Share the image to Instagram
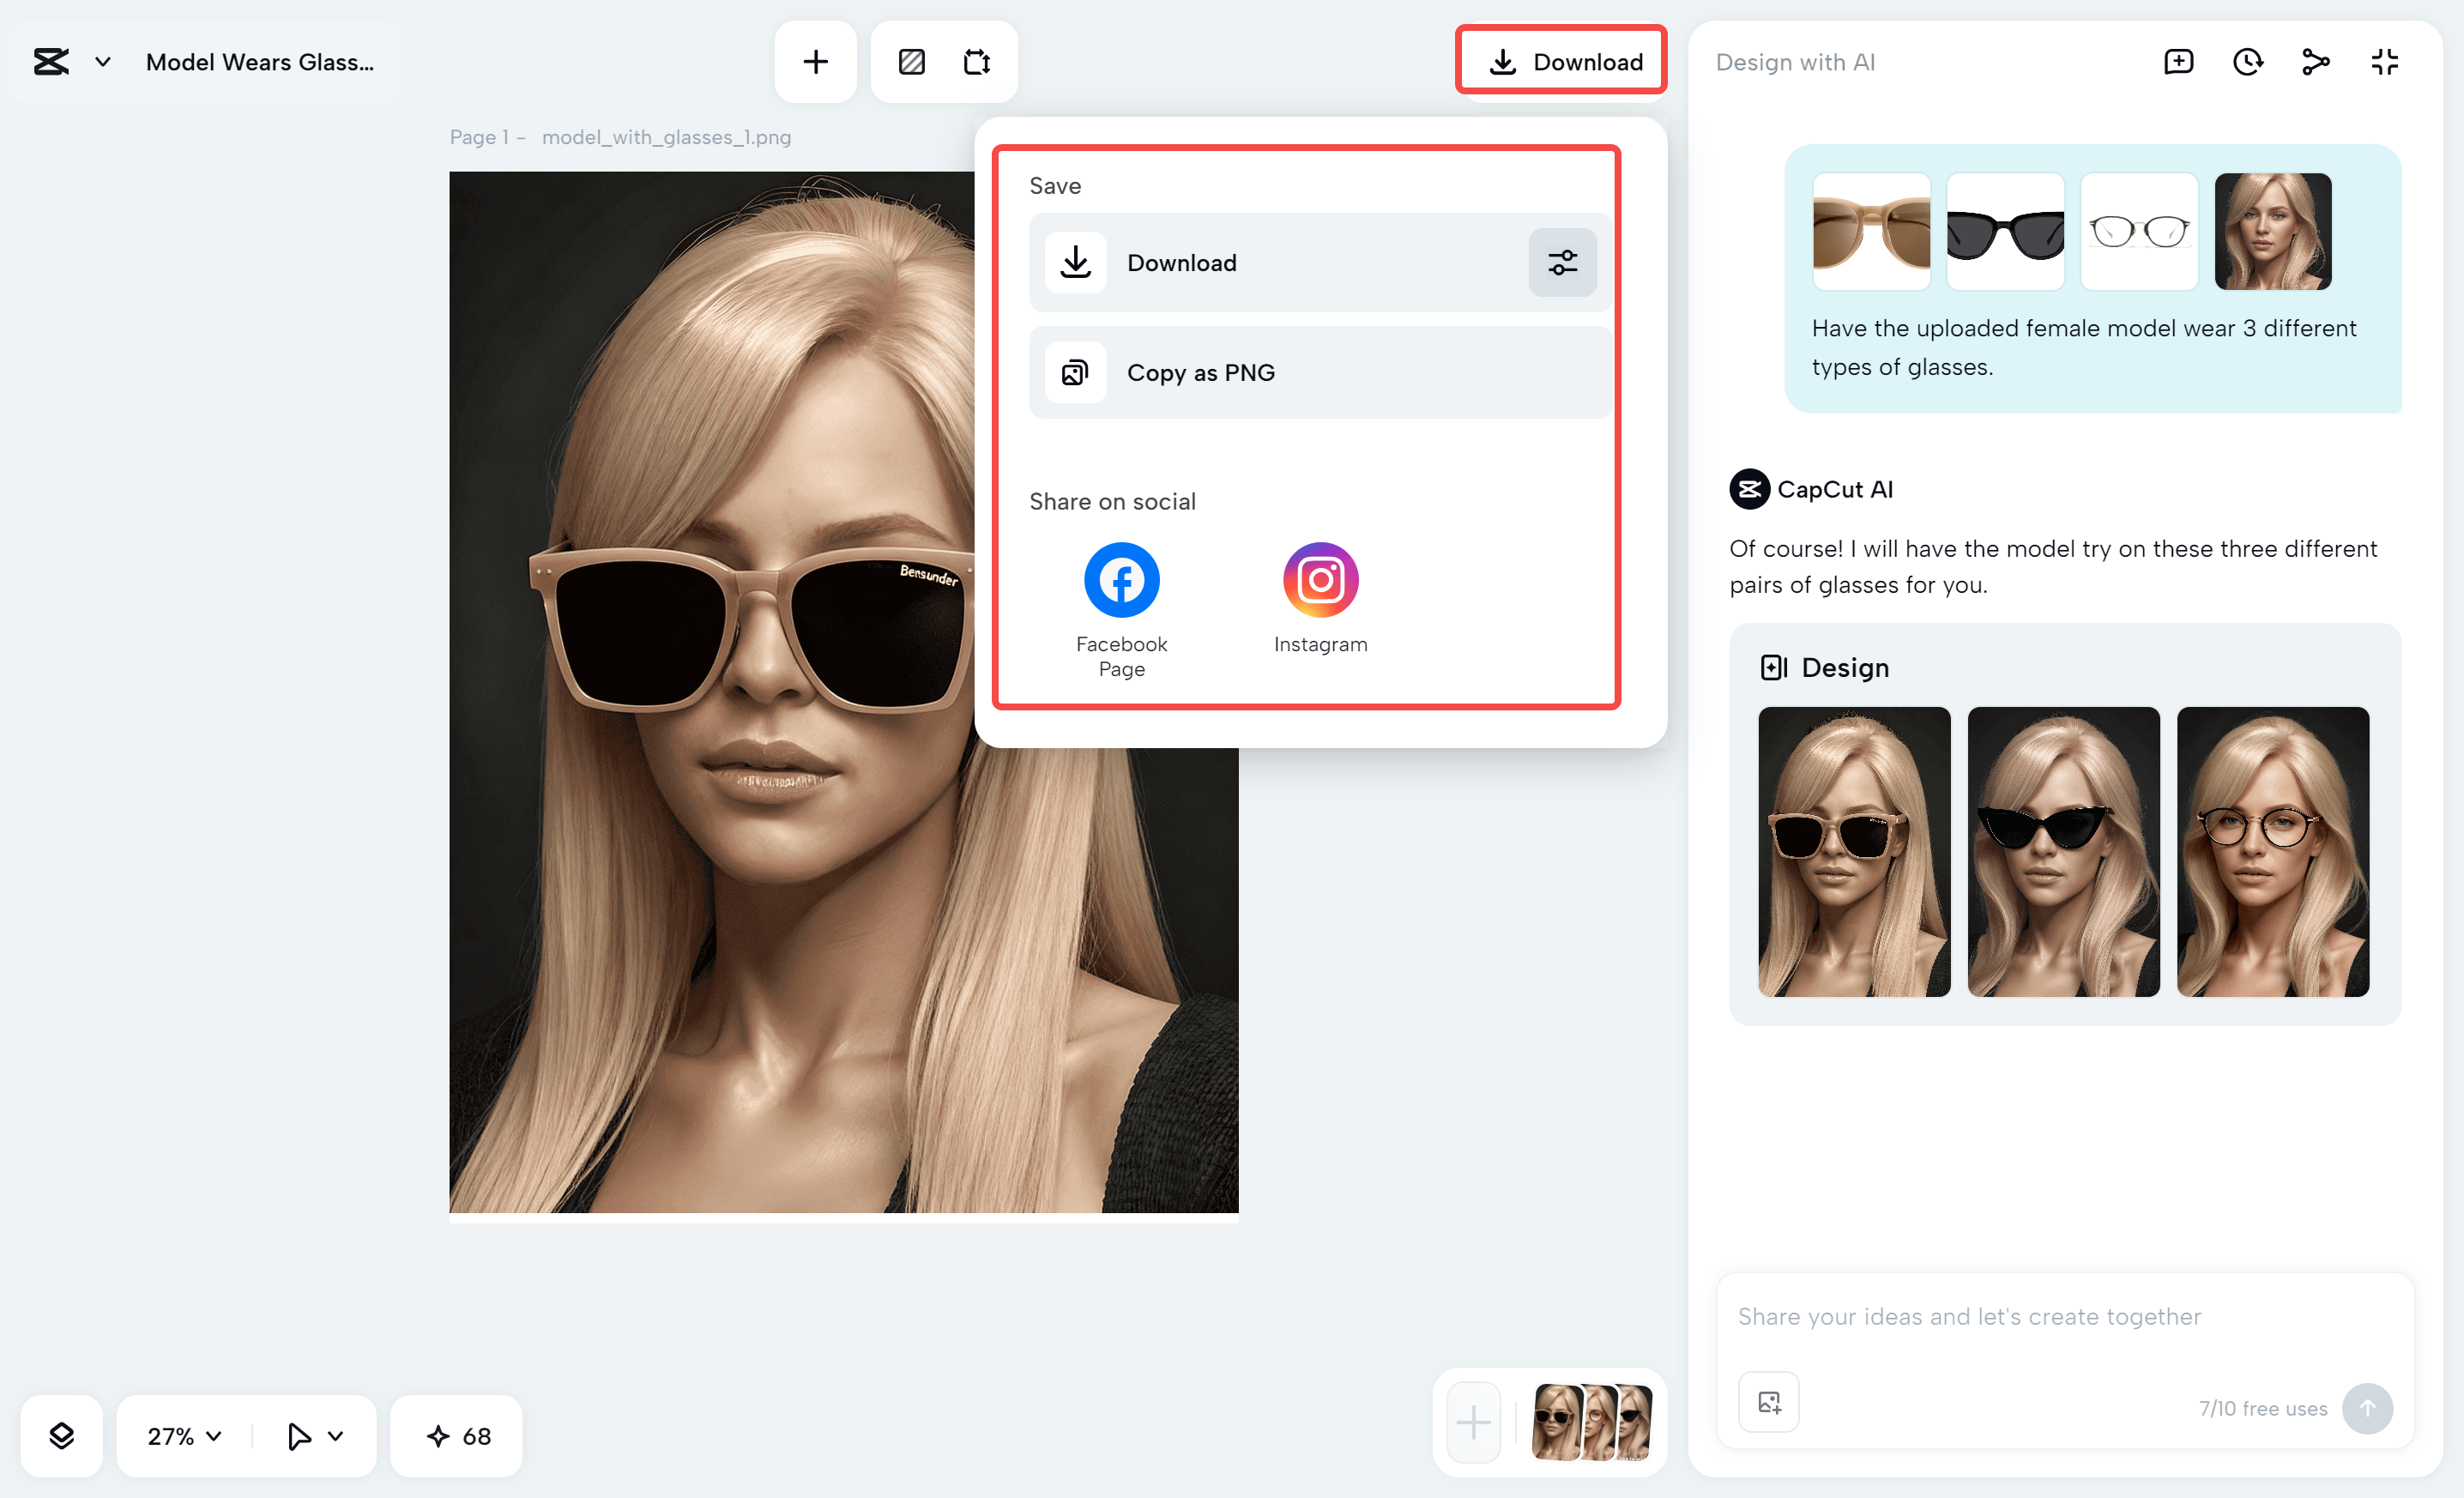 coord(1319,579)
